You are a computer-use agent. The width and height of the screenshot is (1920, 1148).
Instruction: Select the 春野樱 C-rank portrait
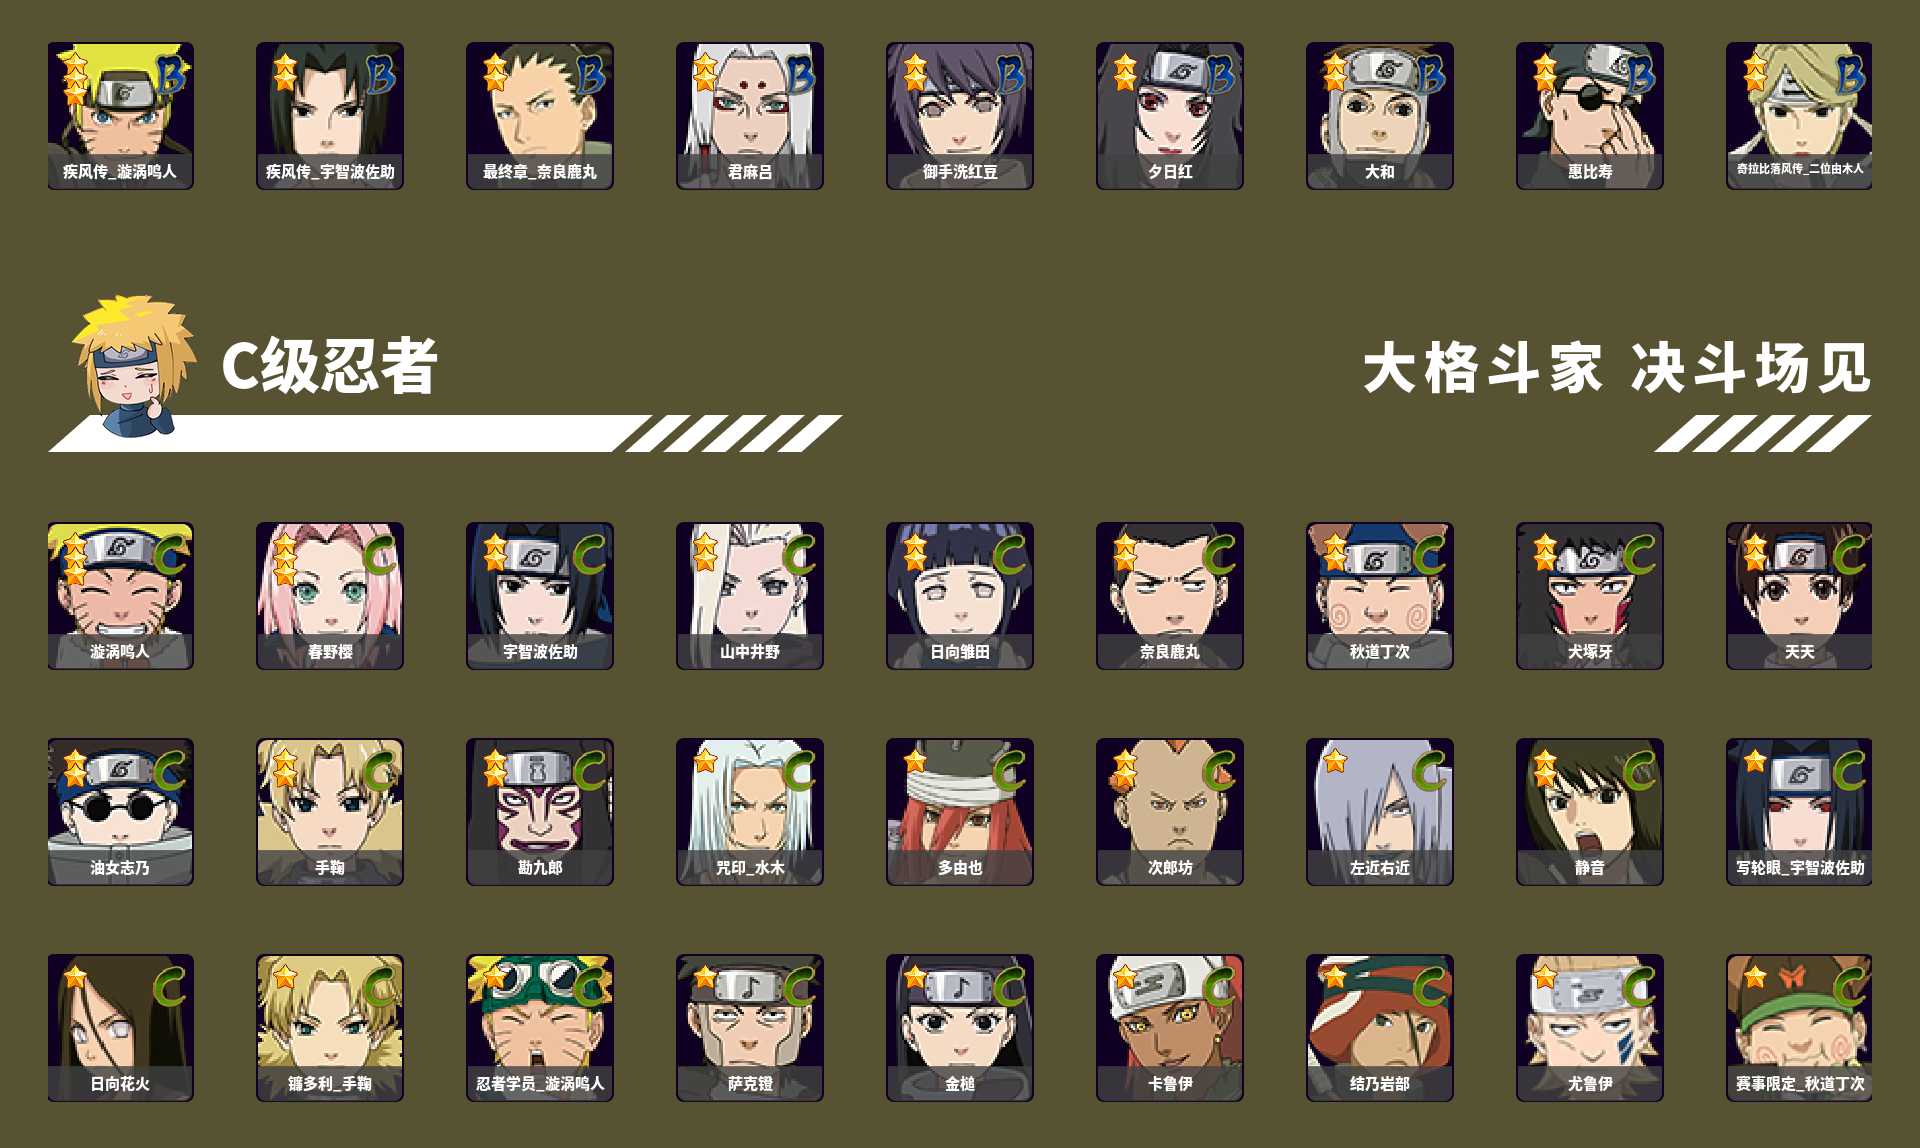[330, 596]
